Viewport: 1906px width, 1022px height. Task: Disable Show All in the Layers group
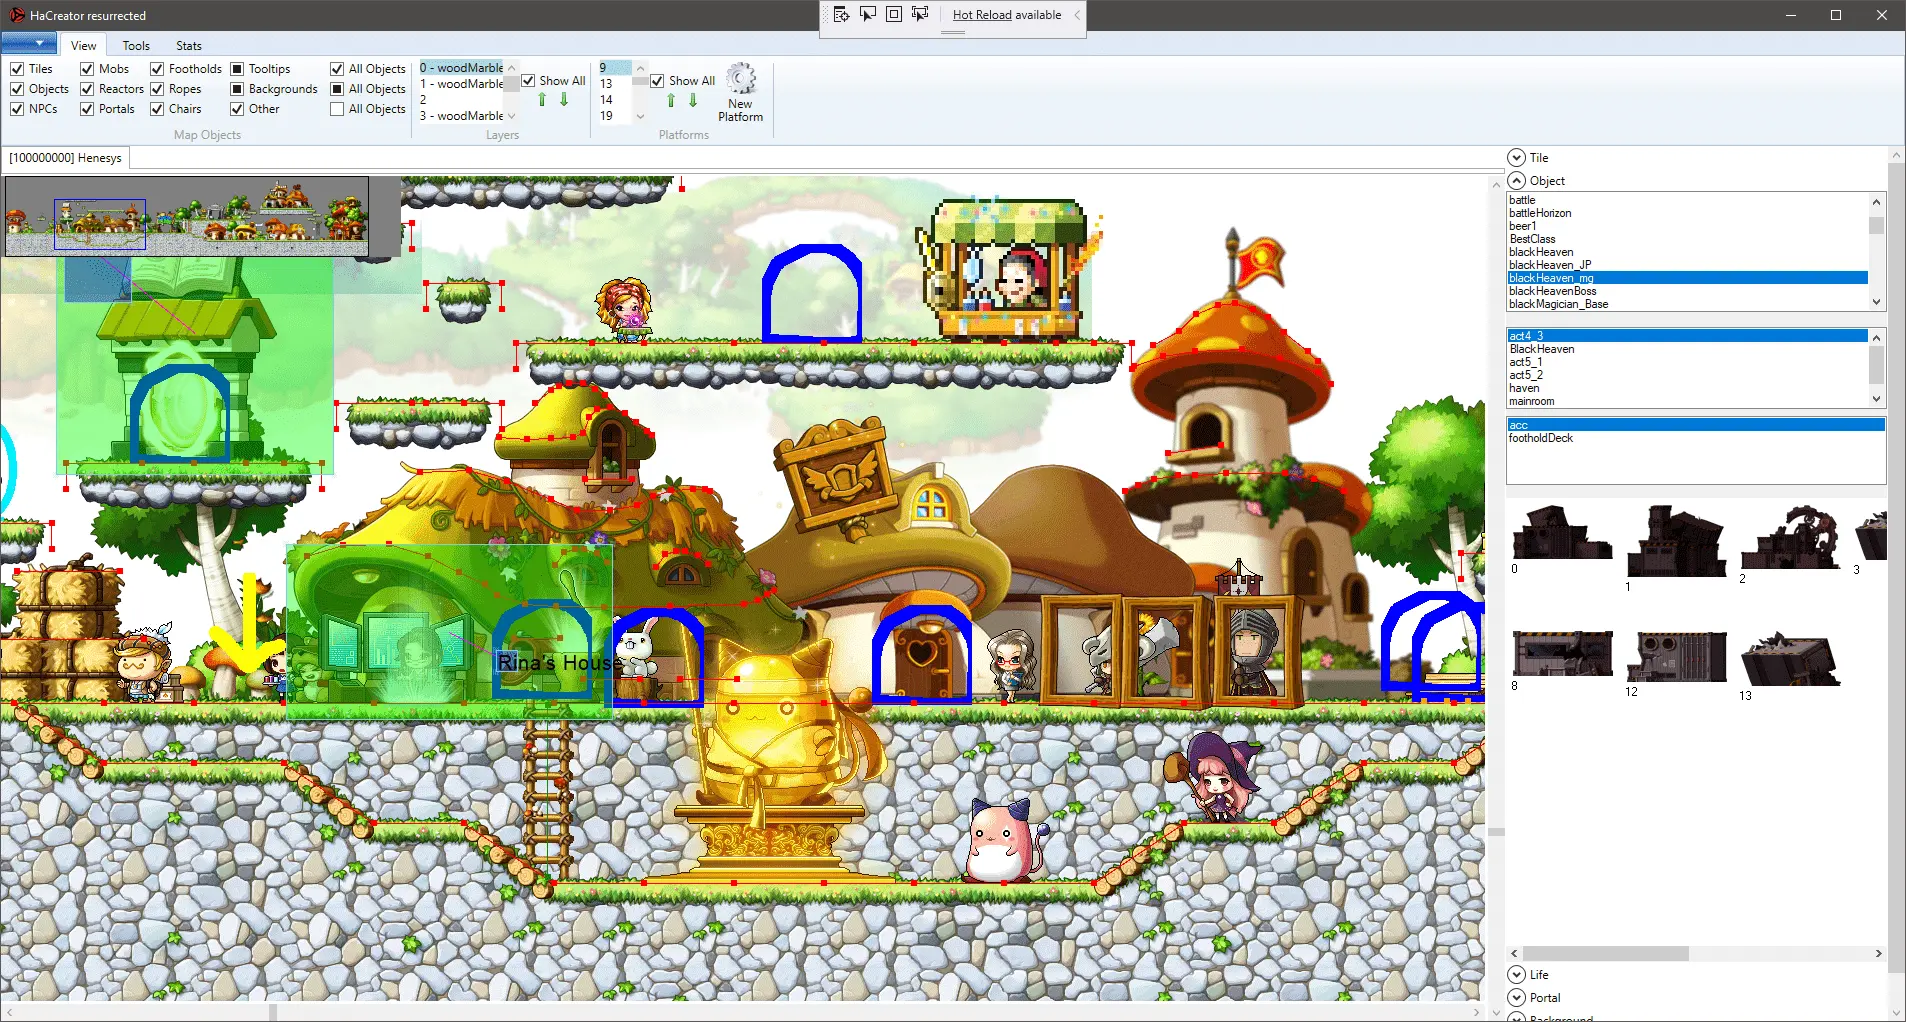(x=528, y=81)
